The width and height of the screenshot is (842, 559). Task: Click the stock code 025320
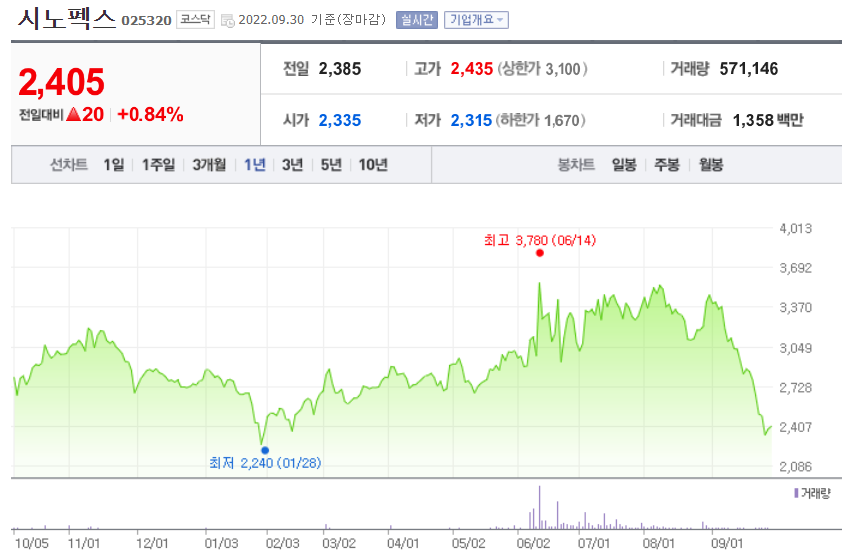pos(146,21)
